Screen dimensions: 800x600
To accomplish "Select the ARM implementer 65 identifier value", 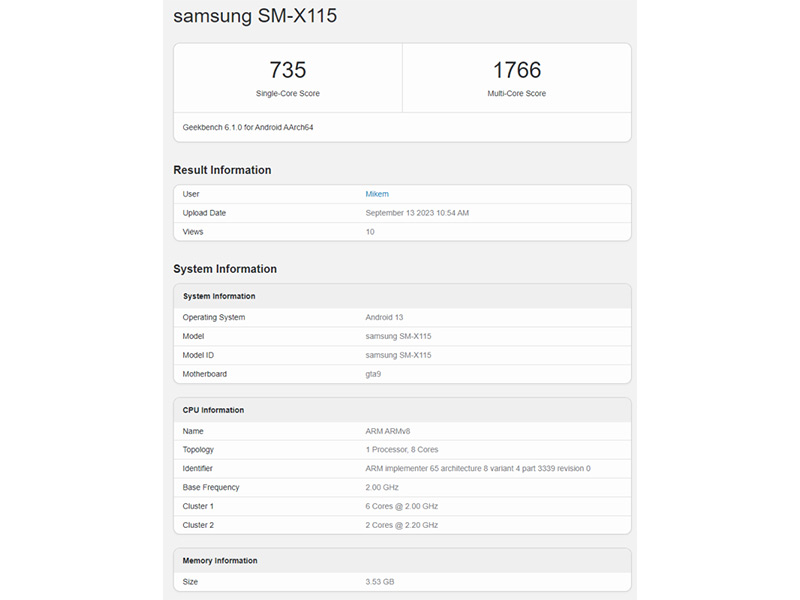I will [478, 468].
